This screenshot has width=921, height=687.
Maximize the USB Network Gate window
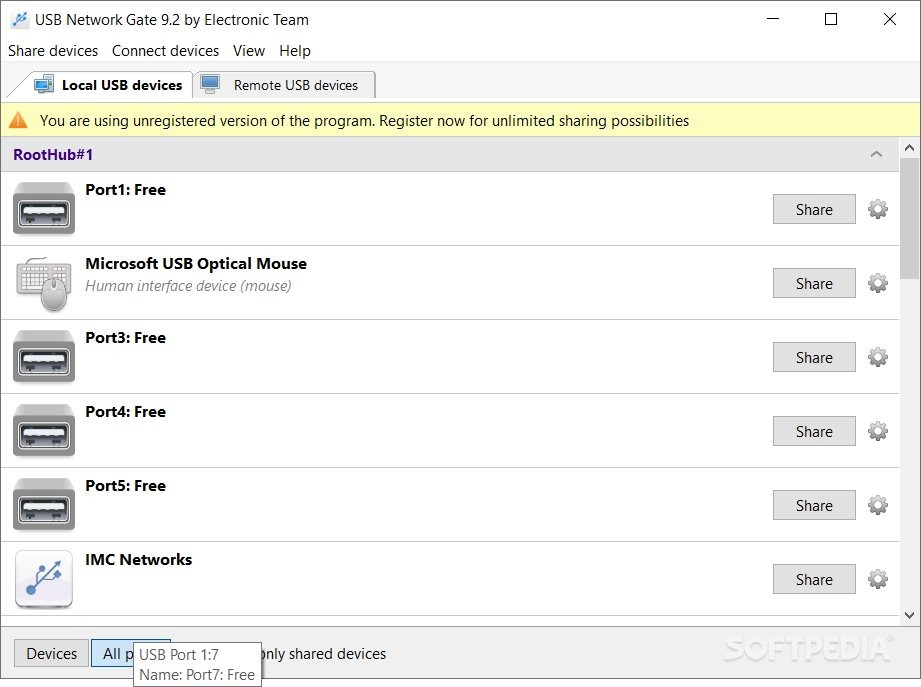pyautogui.click(x=831, y=19)
